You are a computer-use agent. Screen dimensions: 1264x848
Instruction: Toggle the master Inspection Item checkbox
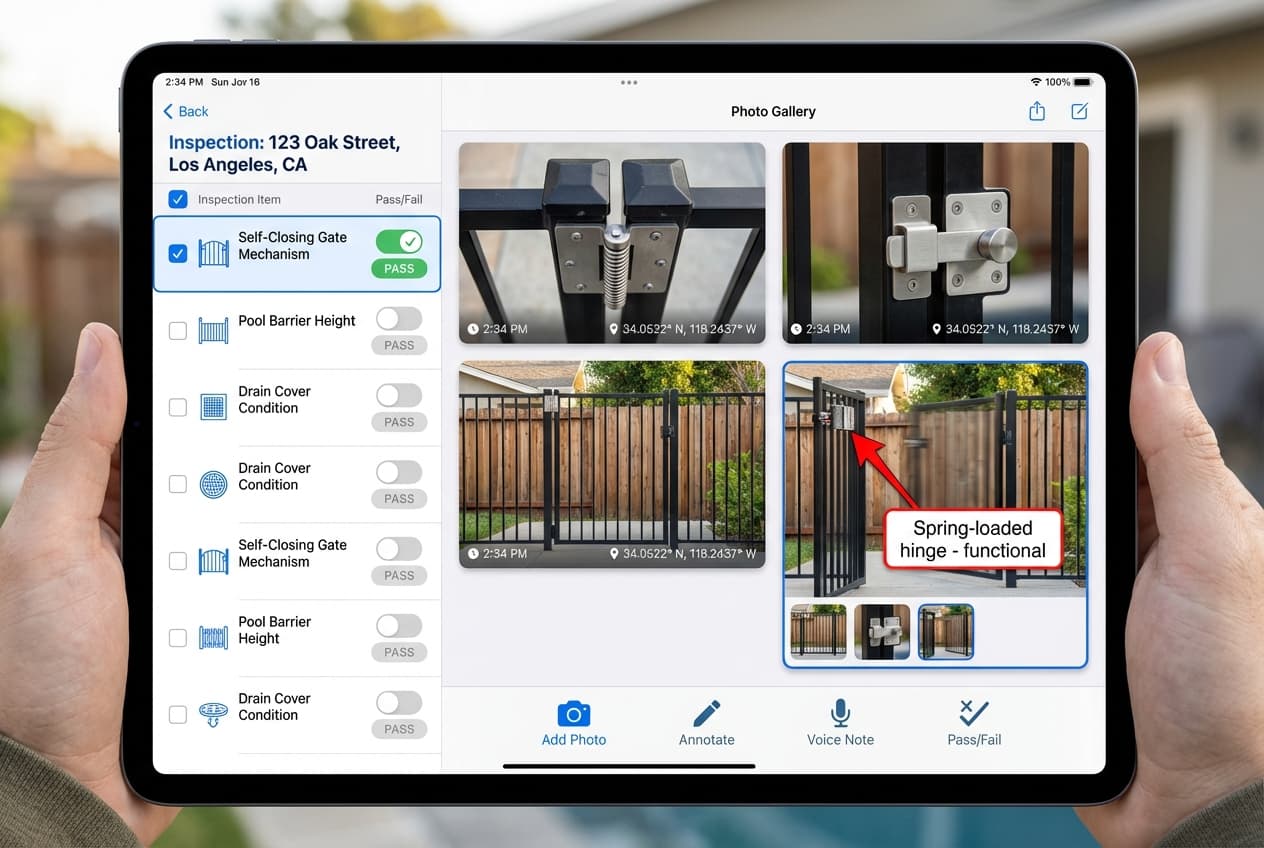pyautogui.click(x=177, y=199)
